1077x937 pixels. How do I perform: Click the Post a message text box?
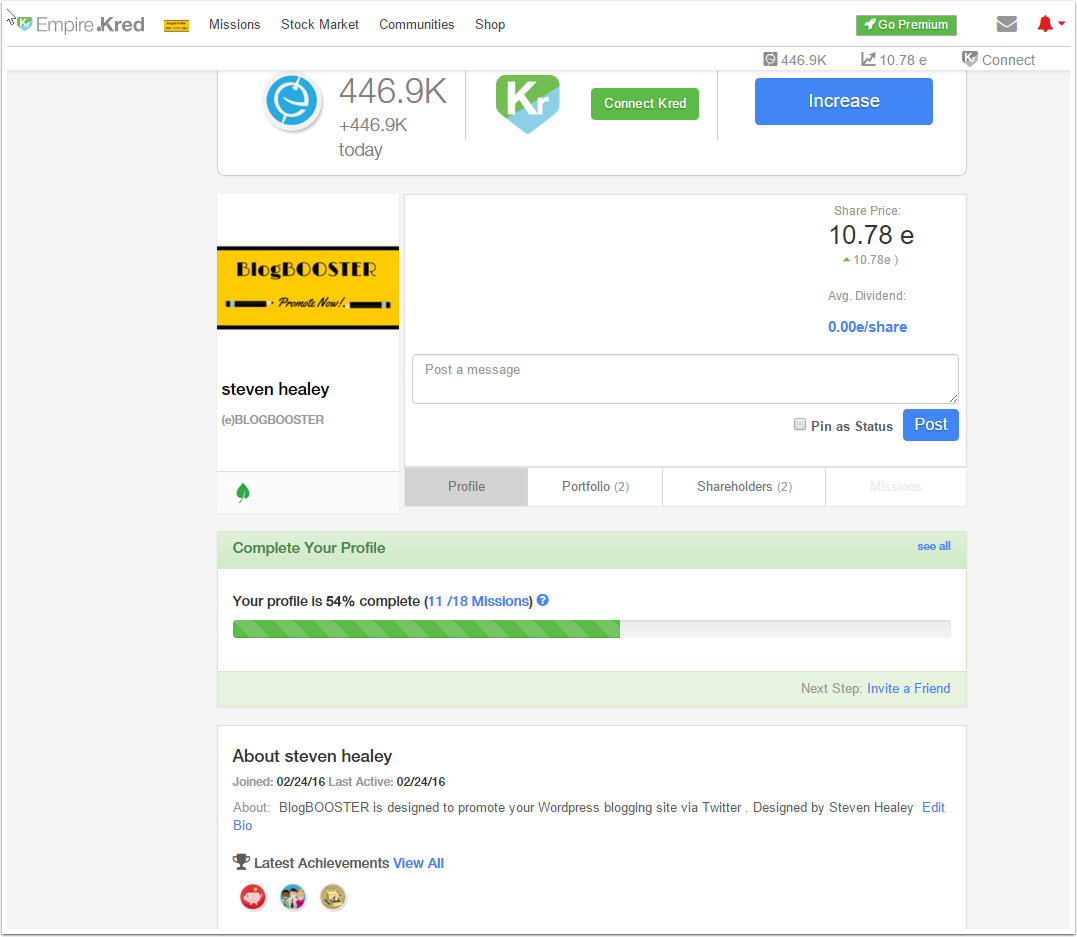(685, 379)
